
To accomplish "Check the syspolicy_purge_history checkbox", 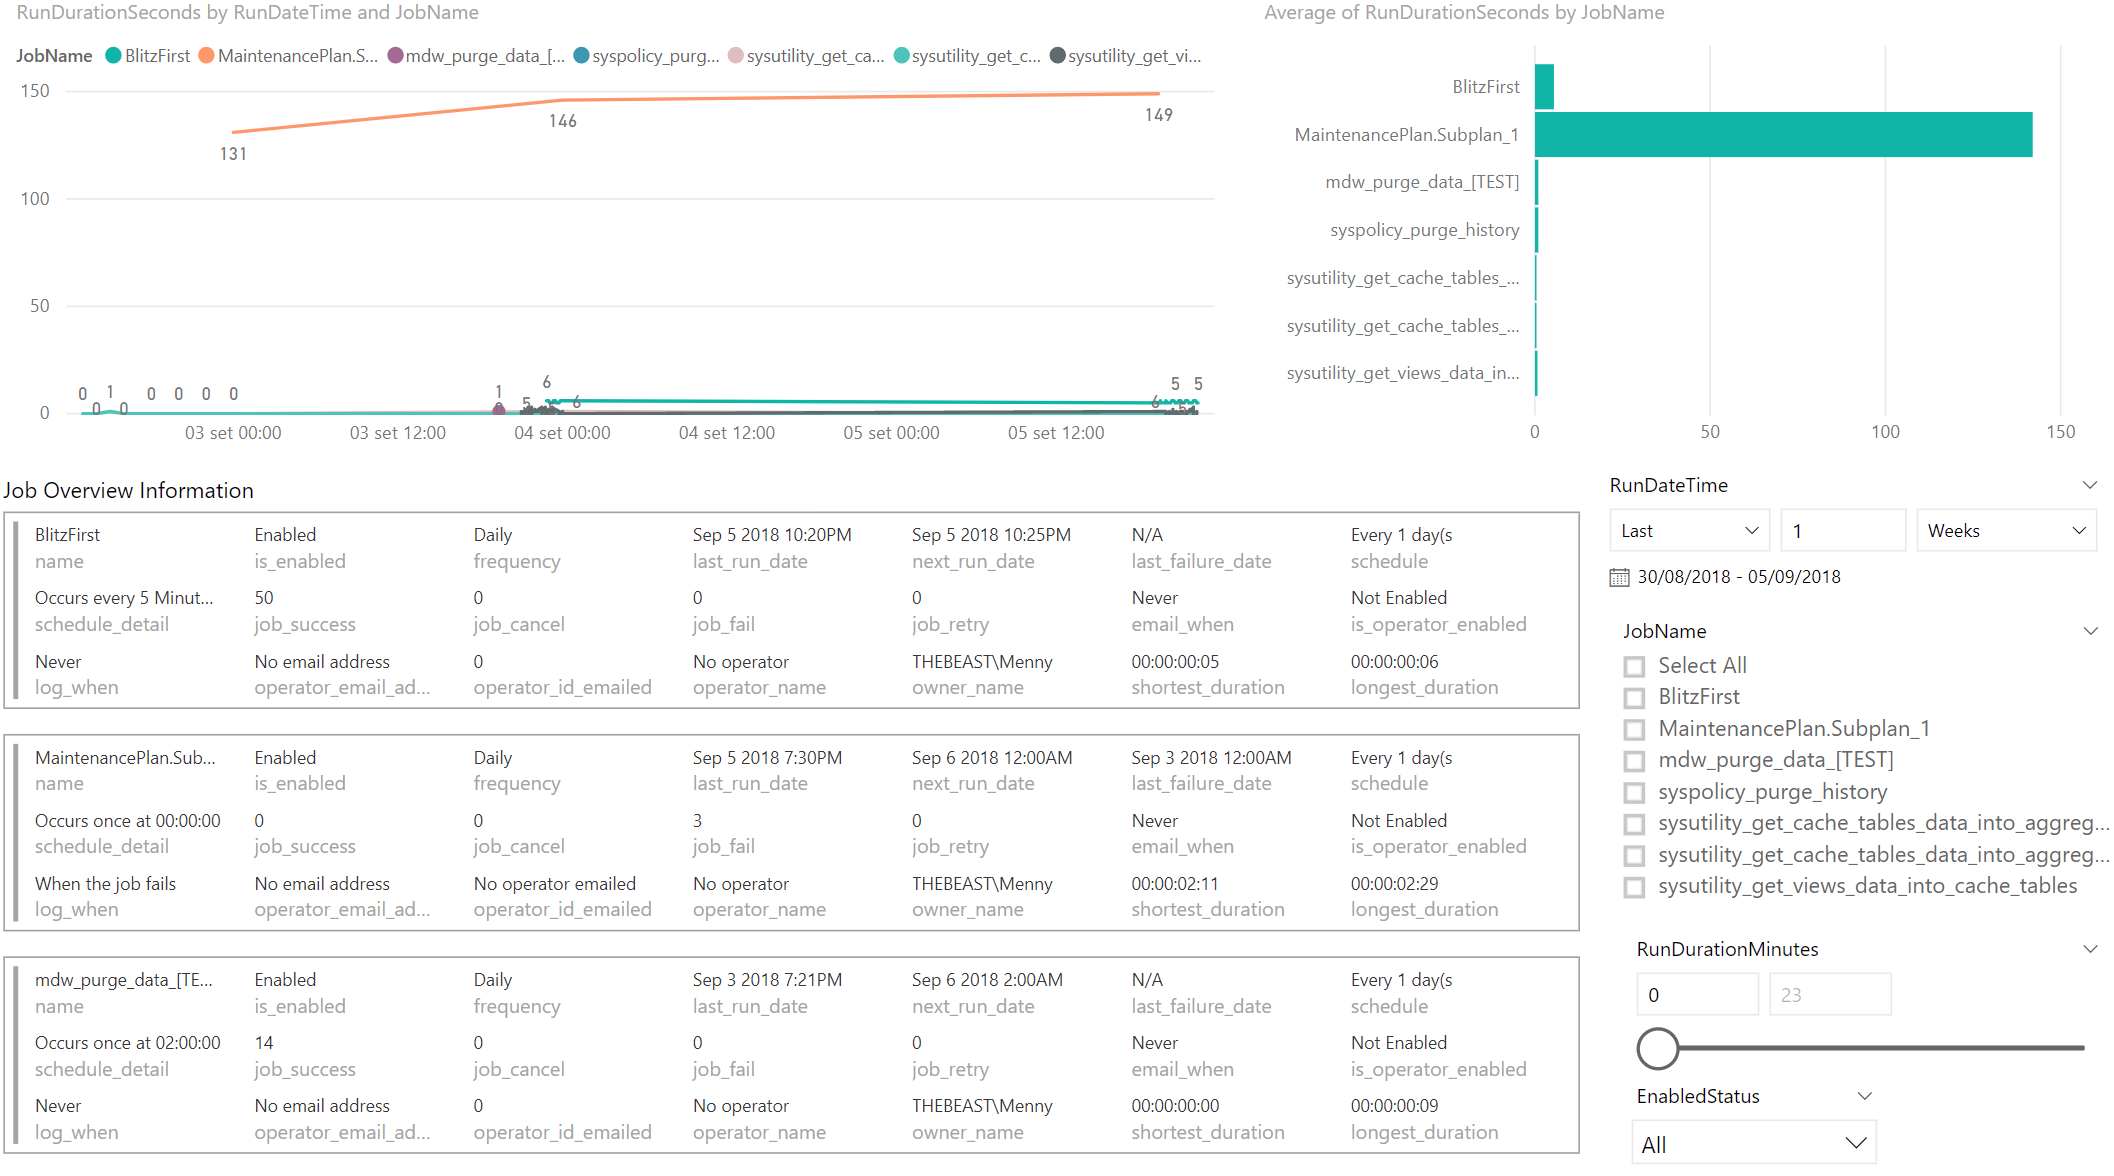I will (x=1635, y=792).
